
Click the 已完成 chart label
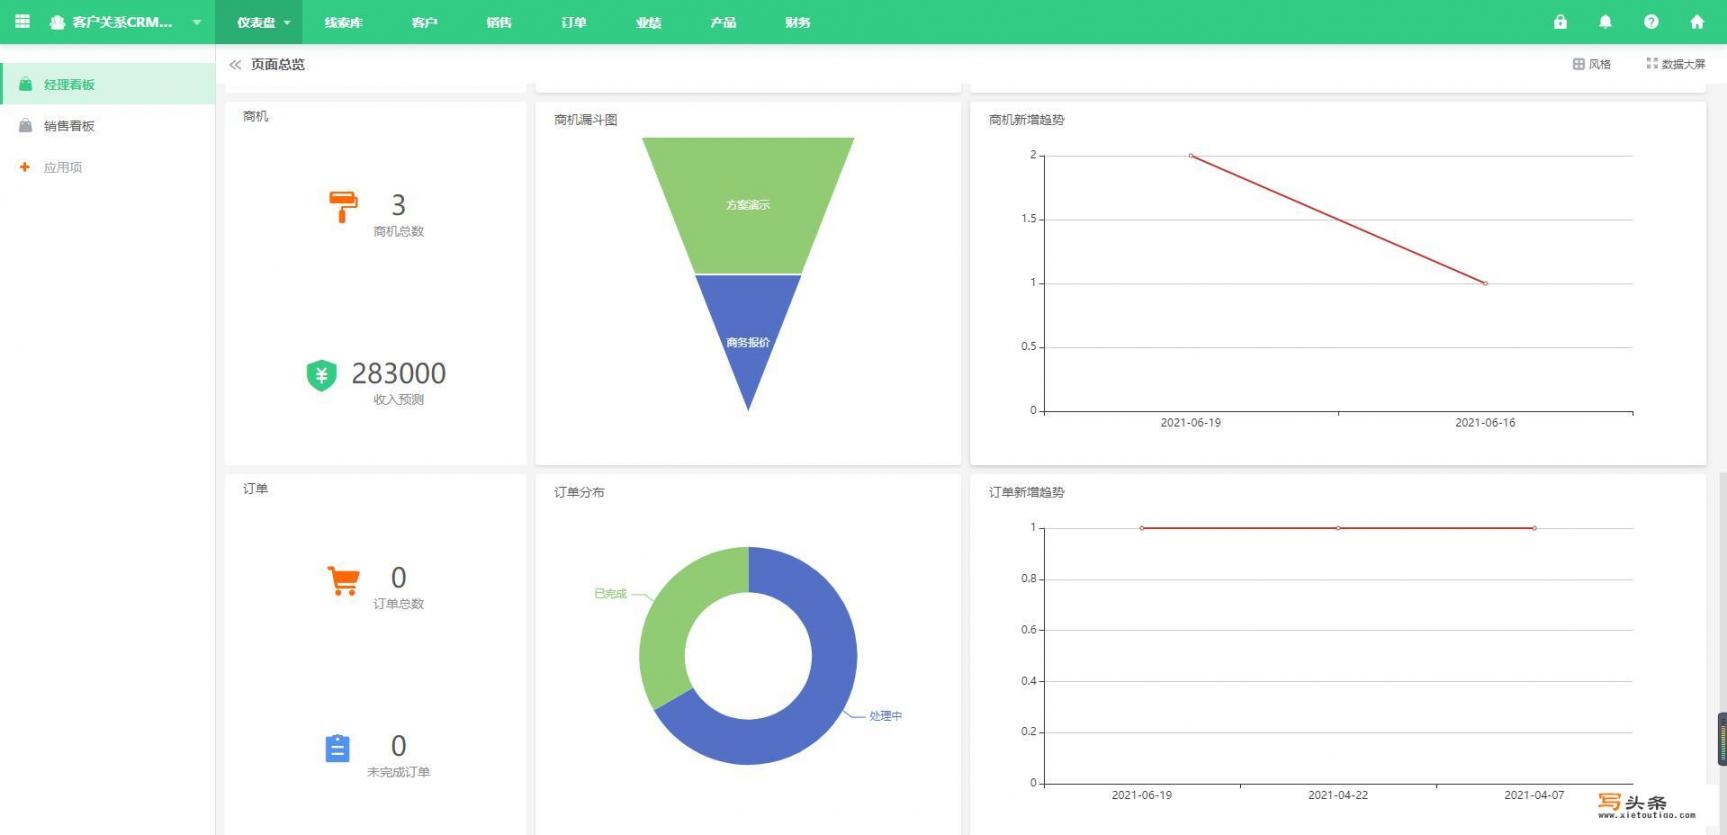tap(610, 594)
